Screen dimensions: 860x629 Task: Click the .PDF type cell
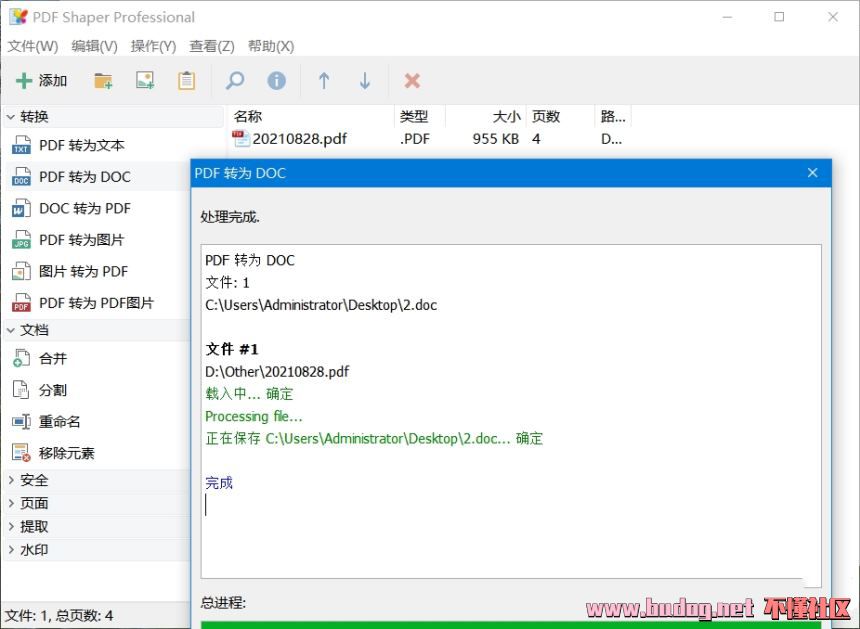(415, 139)
